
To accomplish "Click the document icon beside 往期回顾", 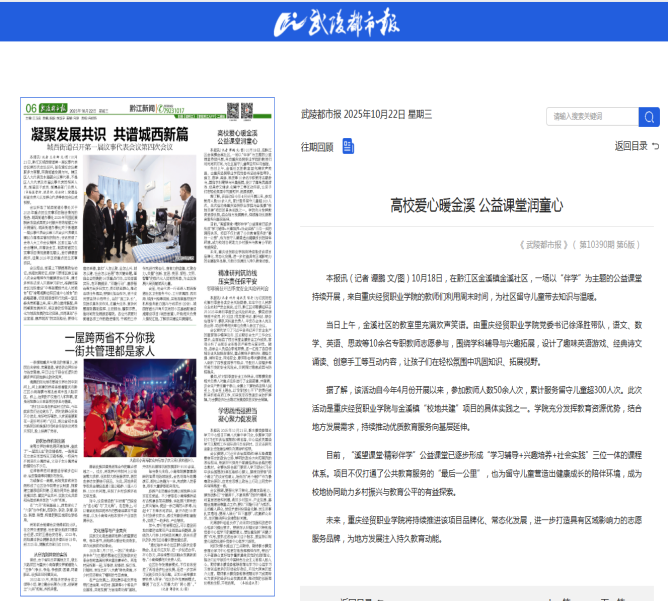I will [348, 147].
